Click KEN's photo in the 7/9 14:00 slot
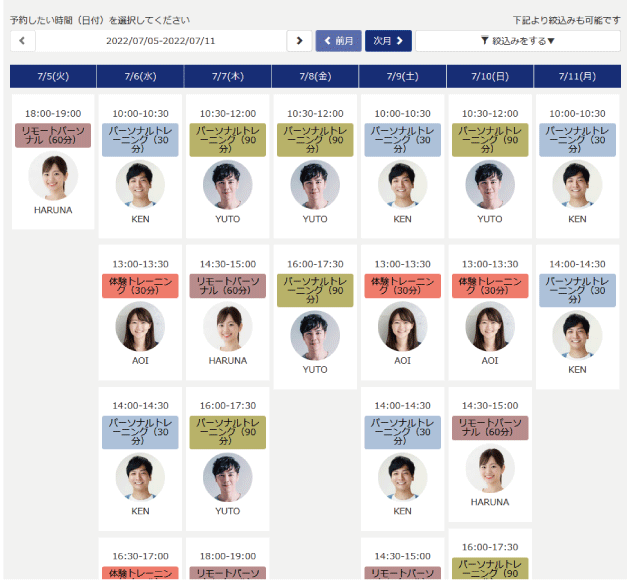The image size is (627, 581). [x=402, y=478]
